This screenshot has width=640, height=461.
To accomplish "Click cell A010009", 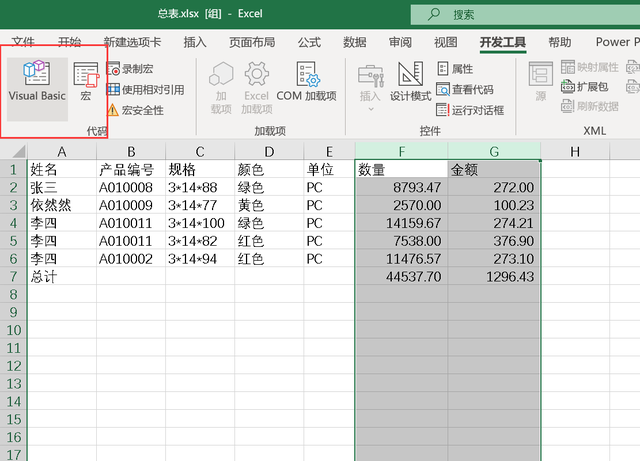I will (131, 205).
